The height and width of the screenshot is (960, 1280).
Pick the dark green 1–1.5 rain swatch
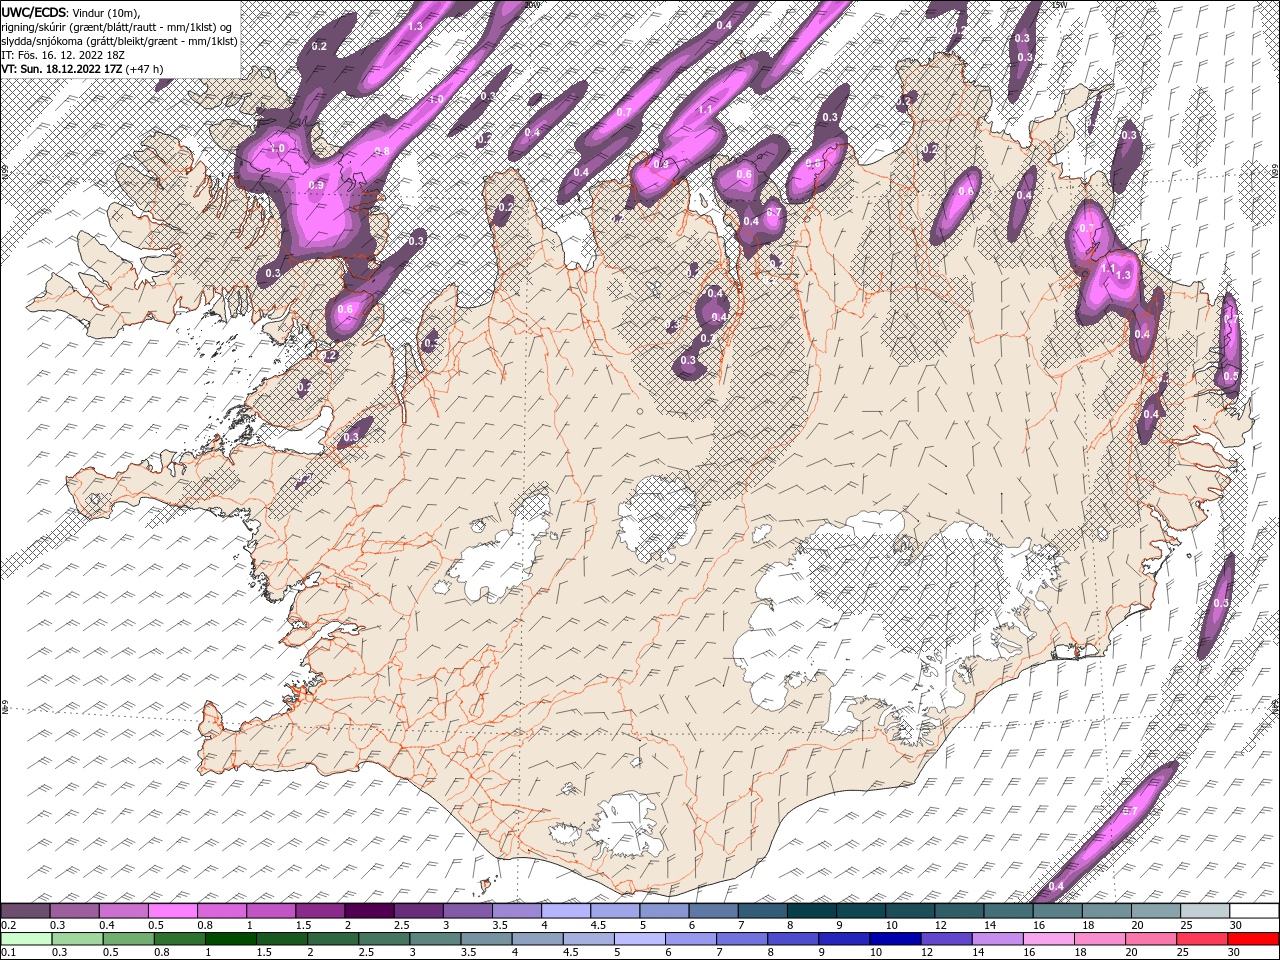[232, 938]
